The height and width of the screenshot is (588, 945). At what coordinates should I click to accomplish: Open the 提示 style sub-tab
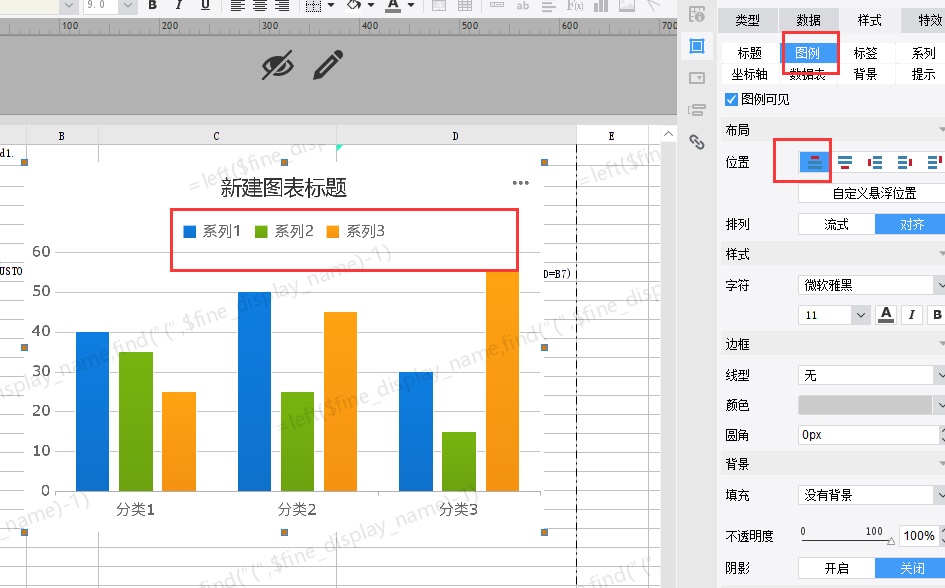(x=922, y=74)
